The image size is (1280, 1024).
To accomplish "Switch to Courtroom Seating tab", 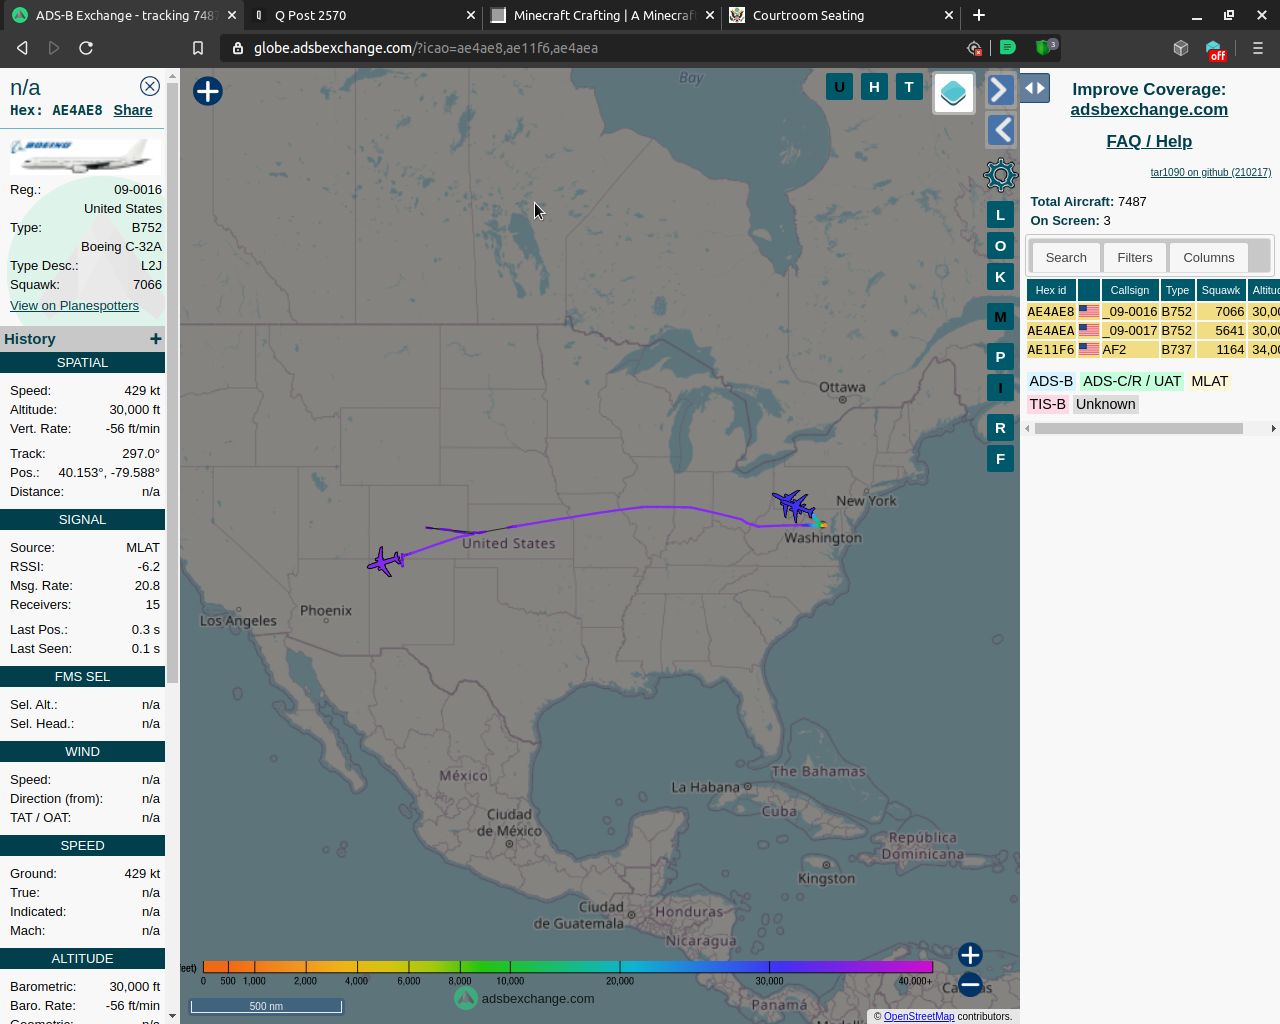I will coord(842,15).
